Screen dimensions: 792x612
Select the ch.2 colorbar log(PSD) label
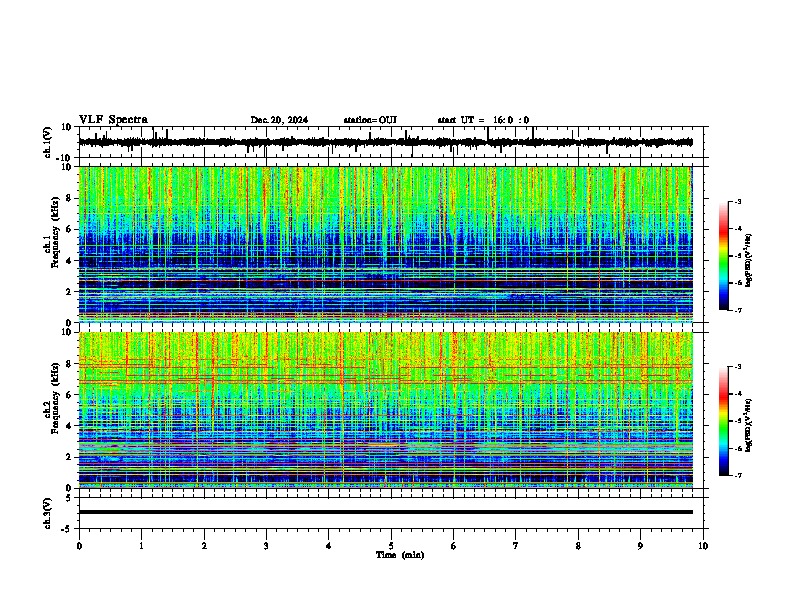[748, 425]
